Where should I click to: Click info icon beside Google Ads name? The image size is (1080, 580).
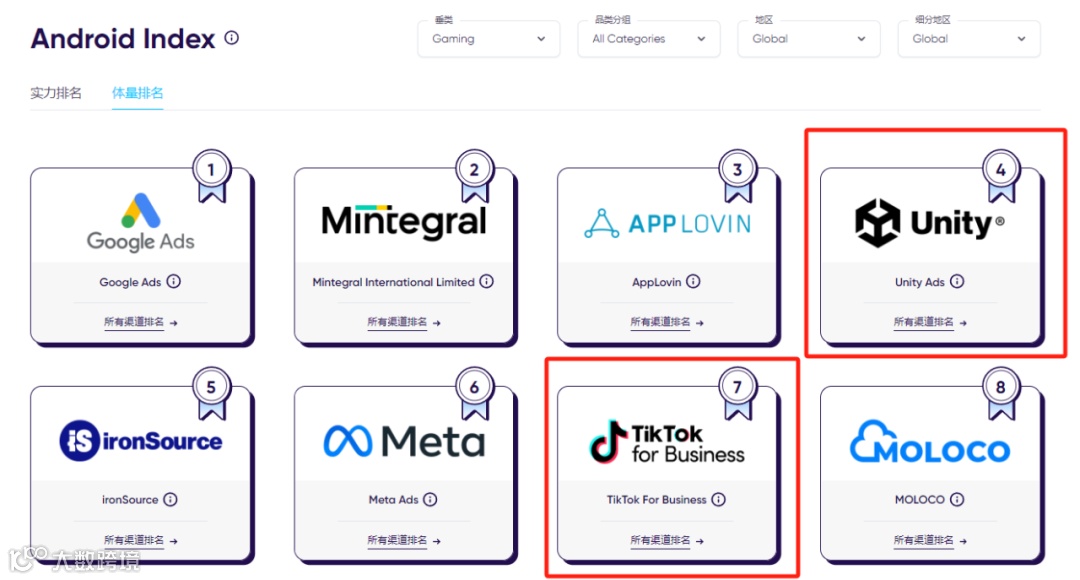pyautogui.click(x=174, y=281)
